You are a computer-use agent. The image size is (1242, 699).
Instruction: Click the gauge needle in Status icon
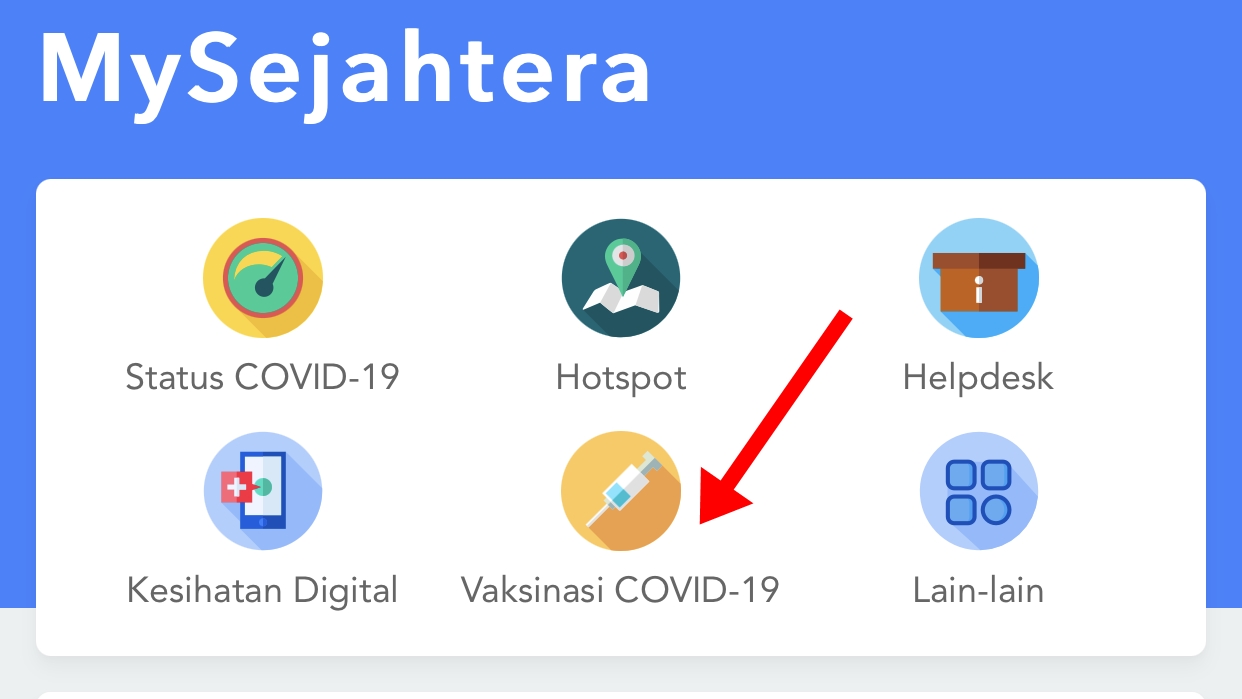click(x=275, y=276)
